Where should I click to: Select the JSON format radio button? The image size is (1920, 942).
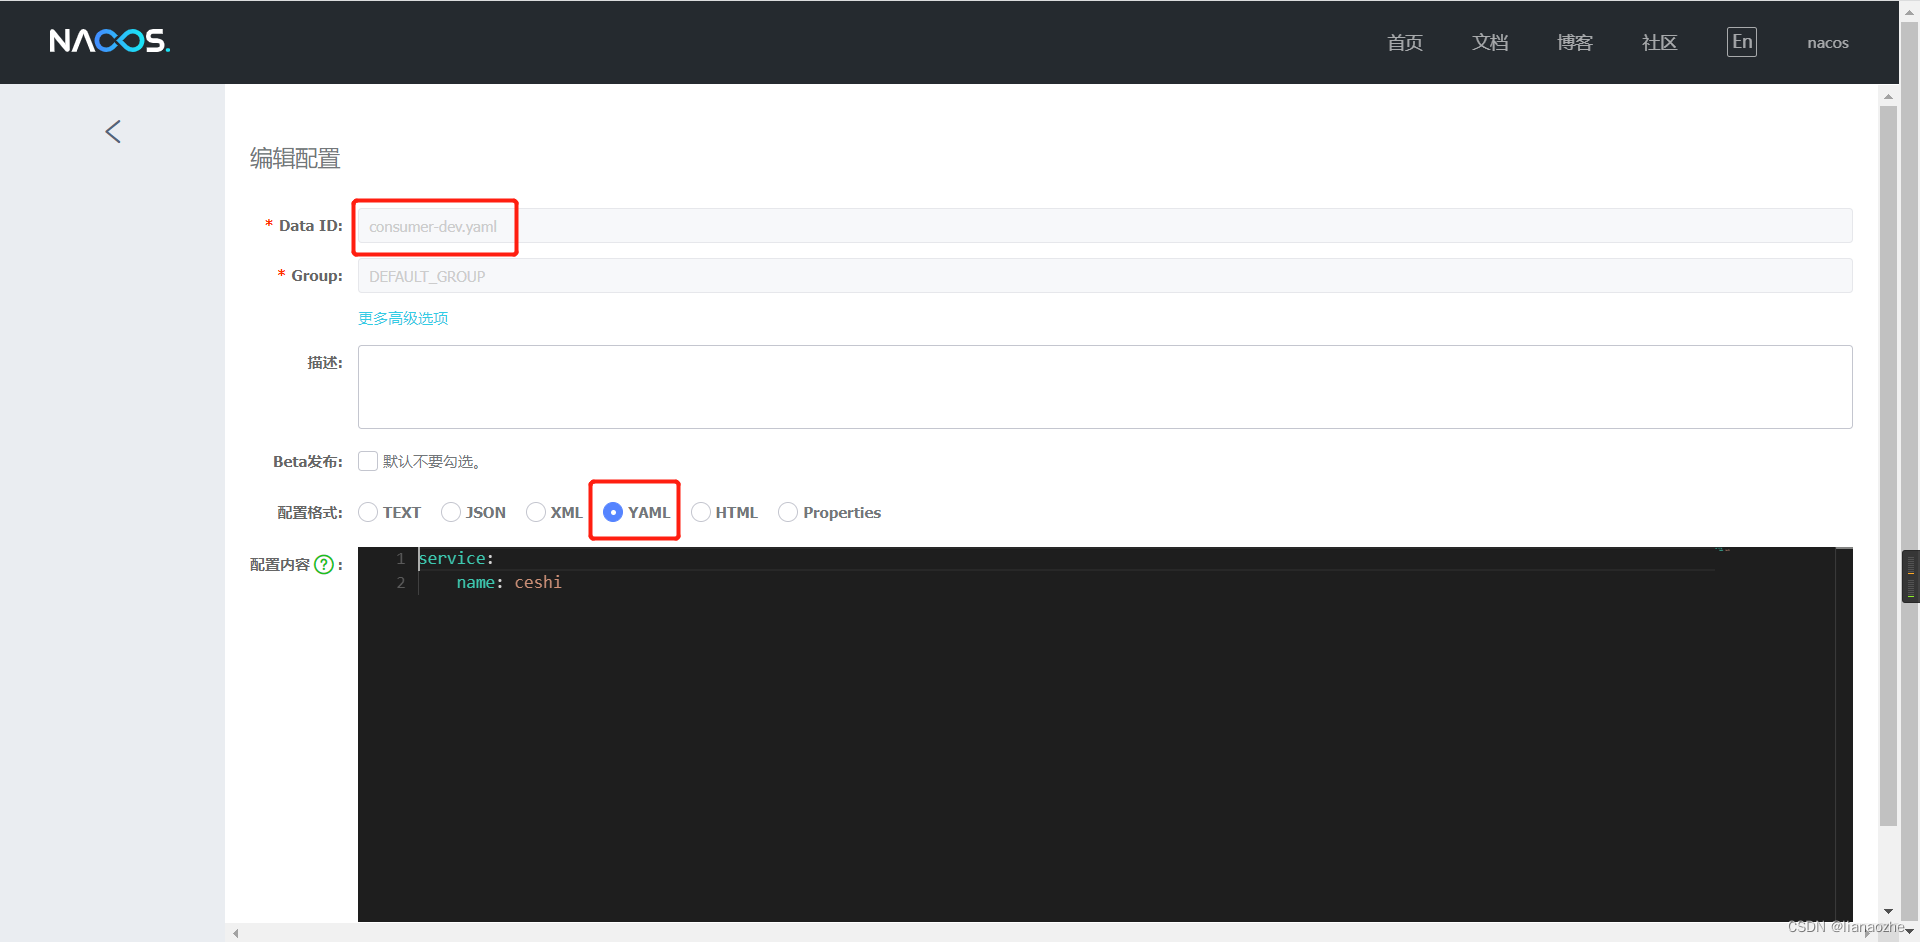(451, 512)
